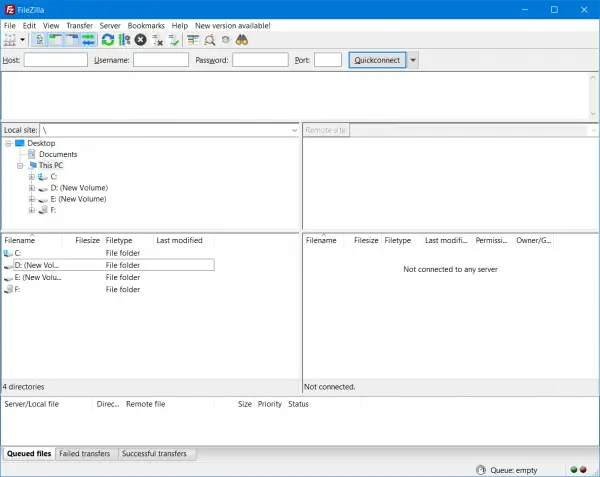The width and height of the screenshot is (600, 477).
Task: Collapse the This PC tree node
Action: coord(20,166)
